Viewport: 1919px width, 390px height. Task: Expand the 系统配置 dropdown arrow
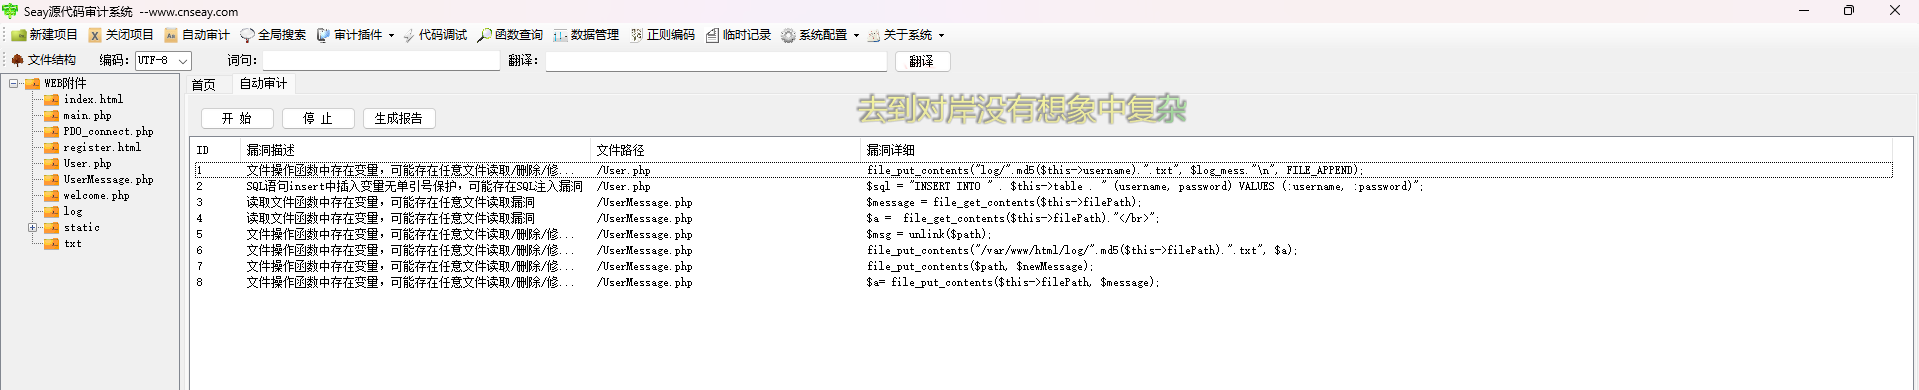click(x=856, y=36)
